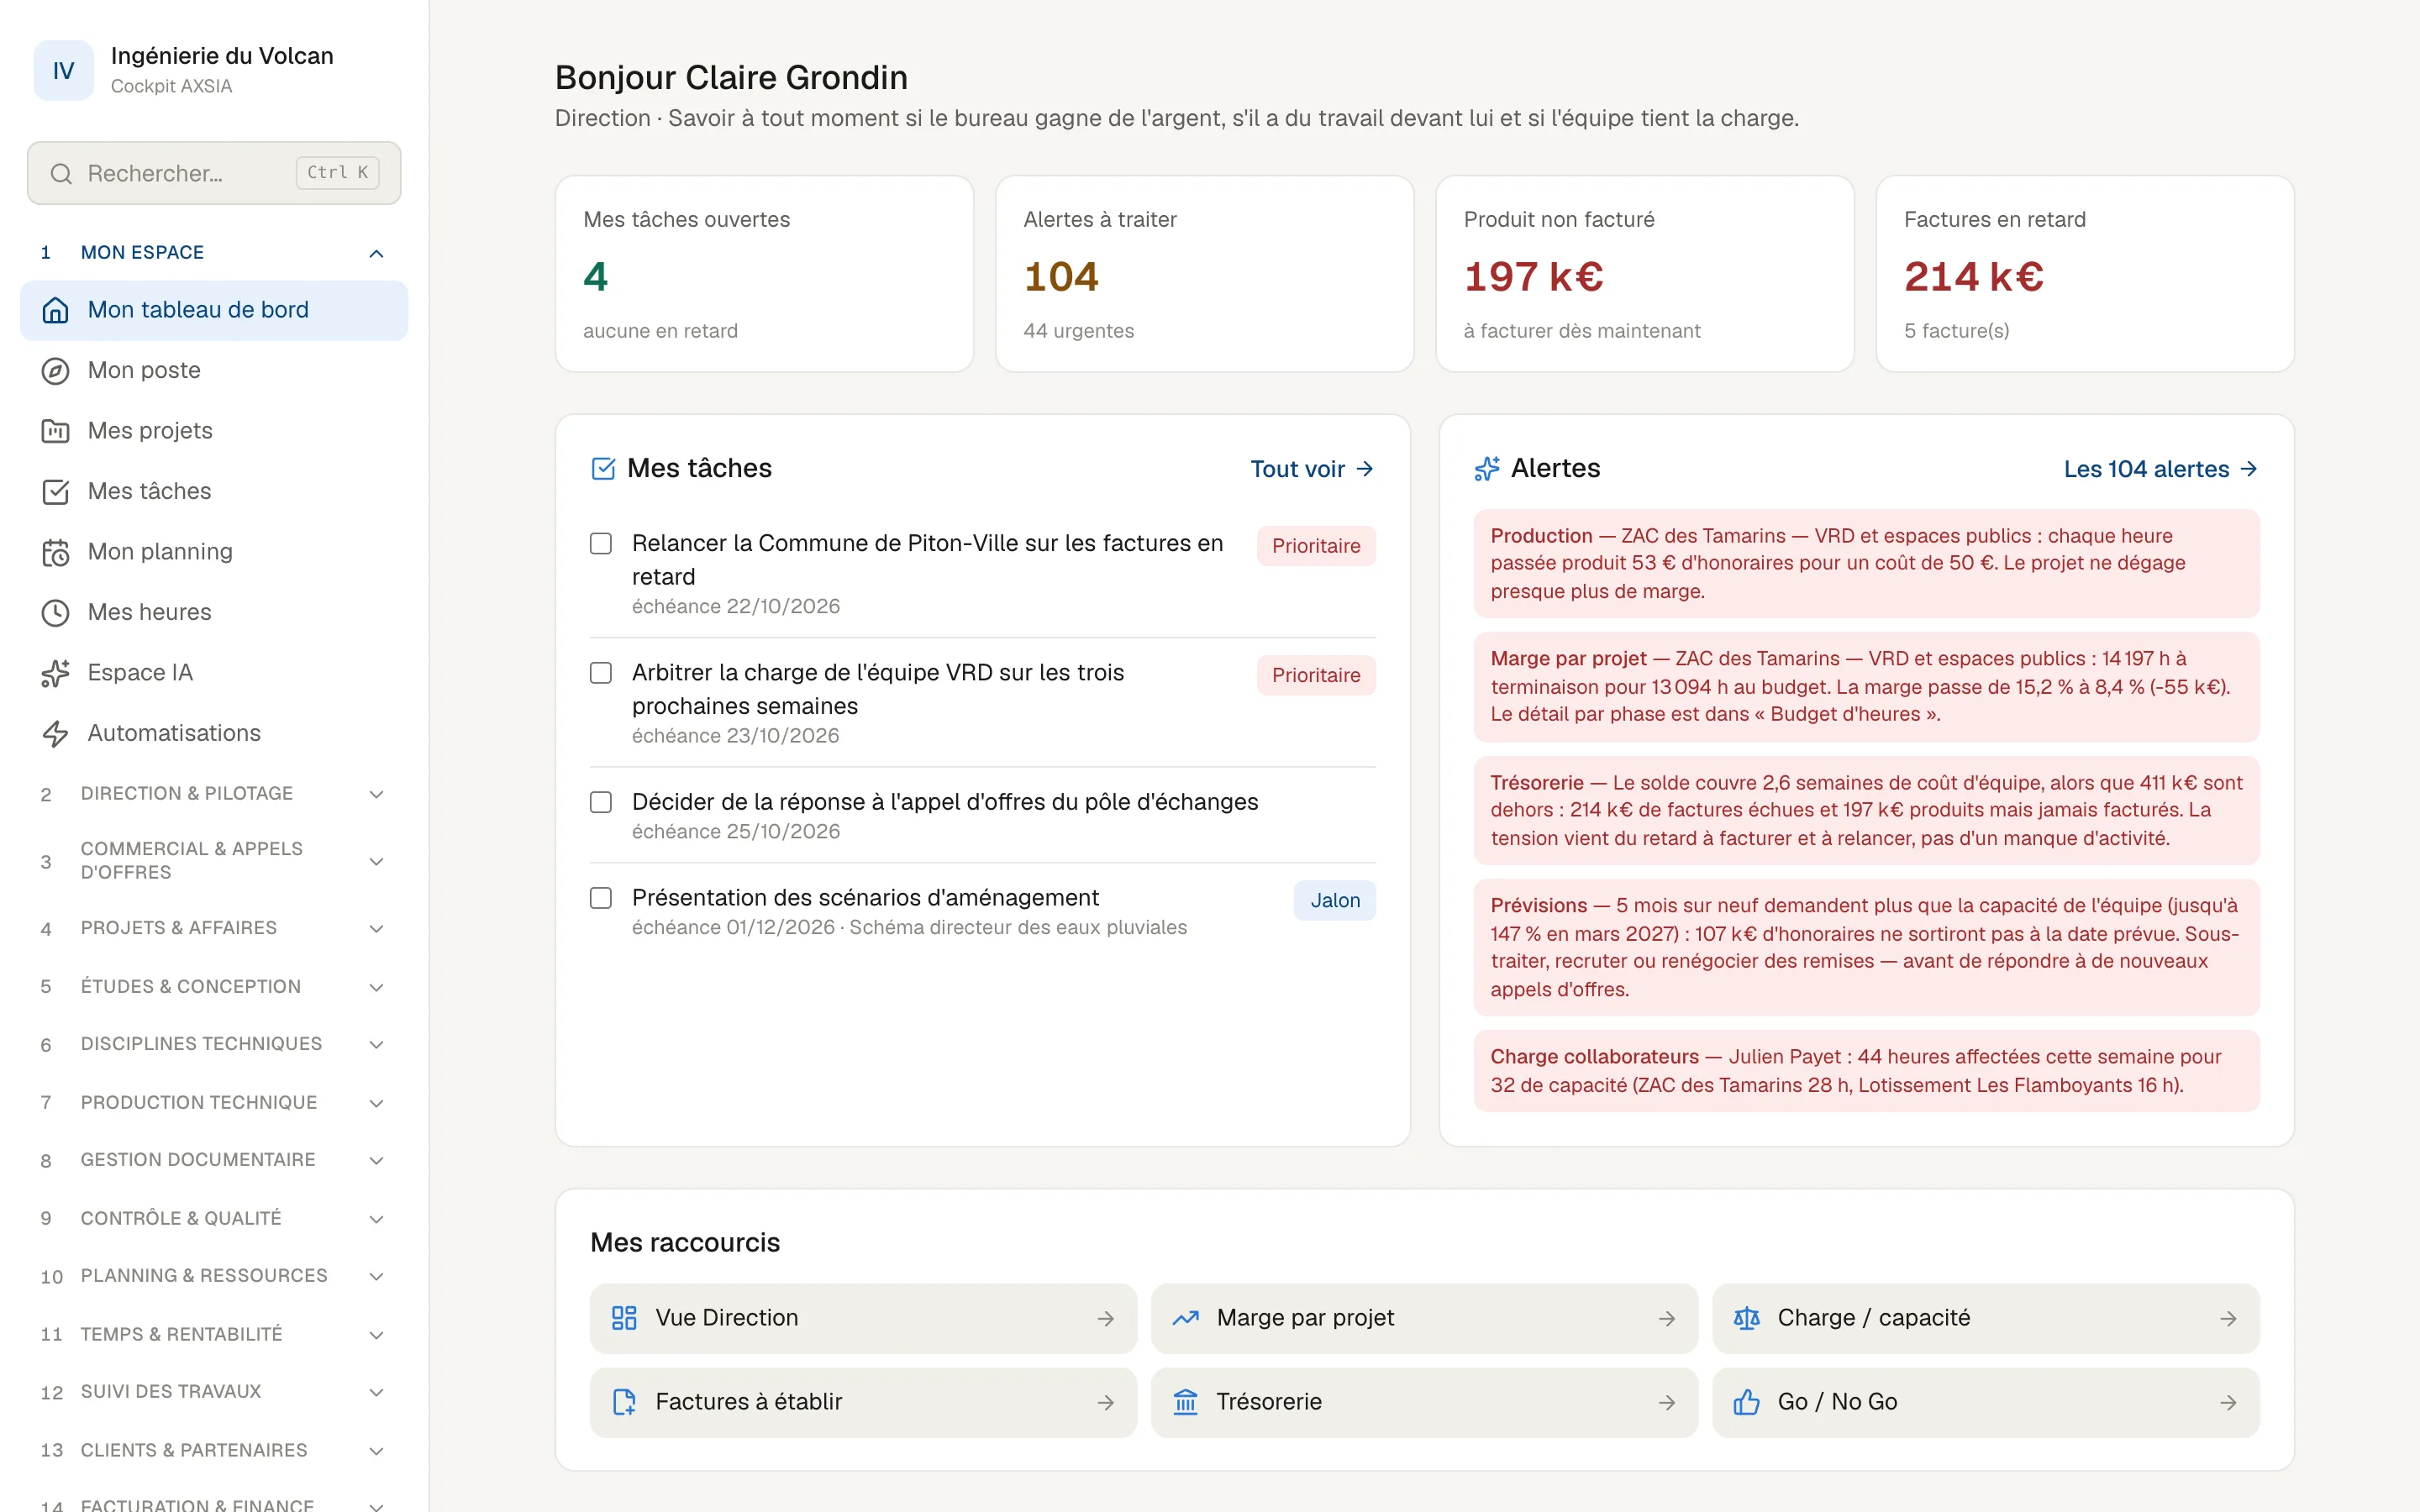The height and width of the screenshot is (1512, 2420).
Task: Click the compass icon beside Mon poste
Action: [x=55, y=371]
